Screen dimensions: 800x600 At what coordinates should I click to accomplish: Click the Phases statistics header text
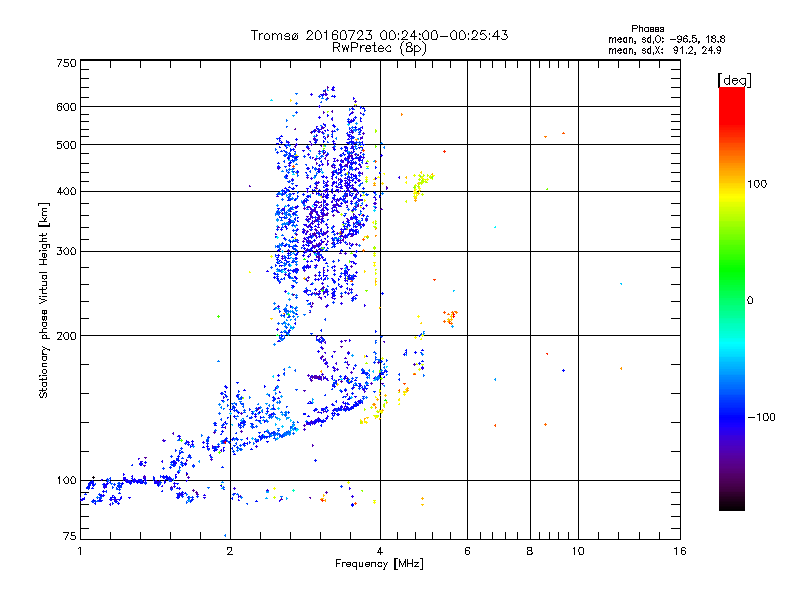click(x=647, y=29)
